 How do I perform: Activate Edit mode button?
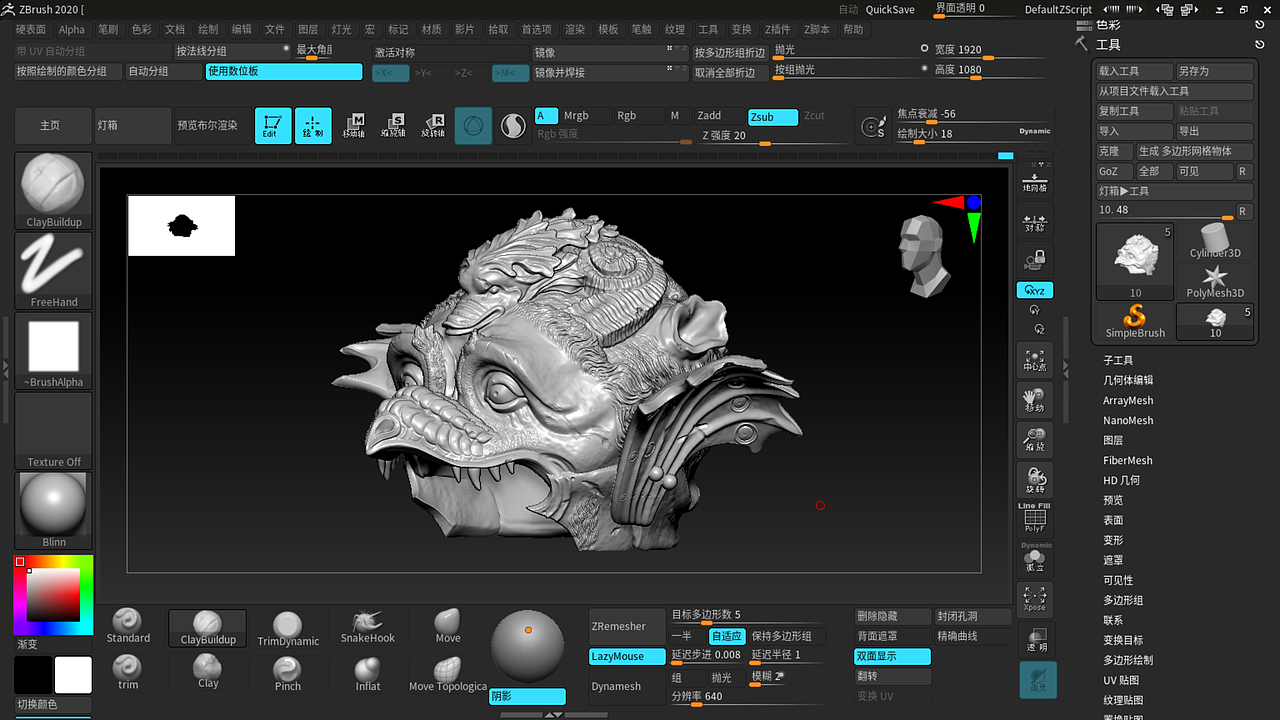tap(273, 126)
